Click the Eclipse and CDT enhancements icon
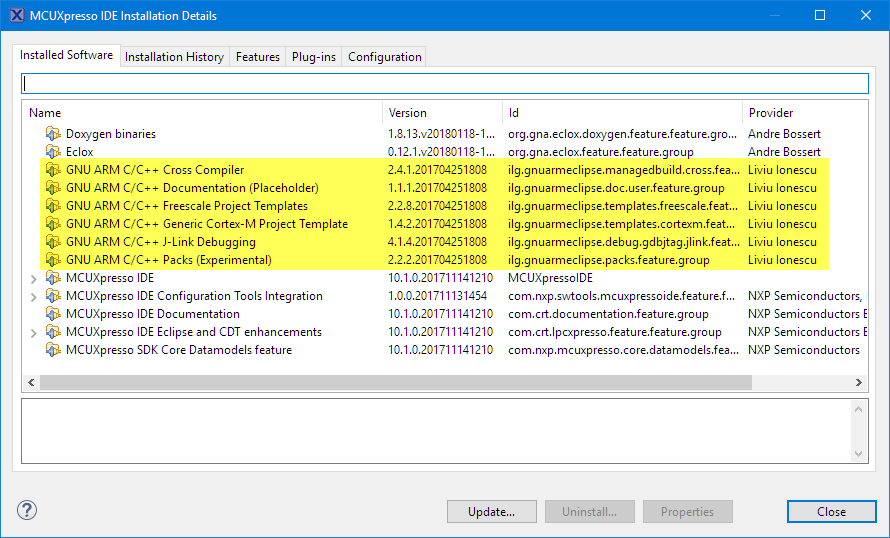Screen dimensions: 890x538 [x=53, y=332]
